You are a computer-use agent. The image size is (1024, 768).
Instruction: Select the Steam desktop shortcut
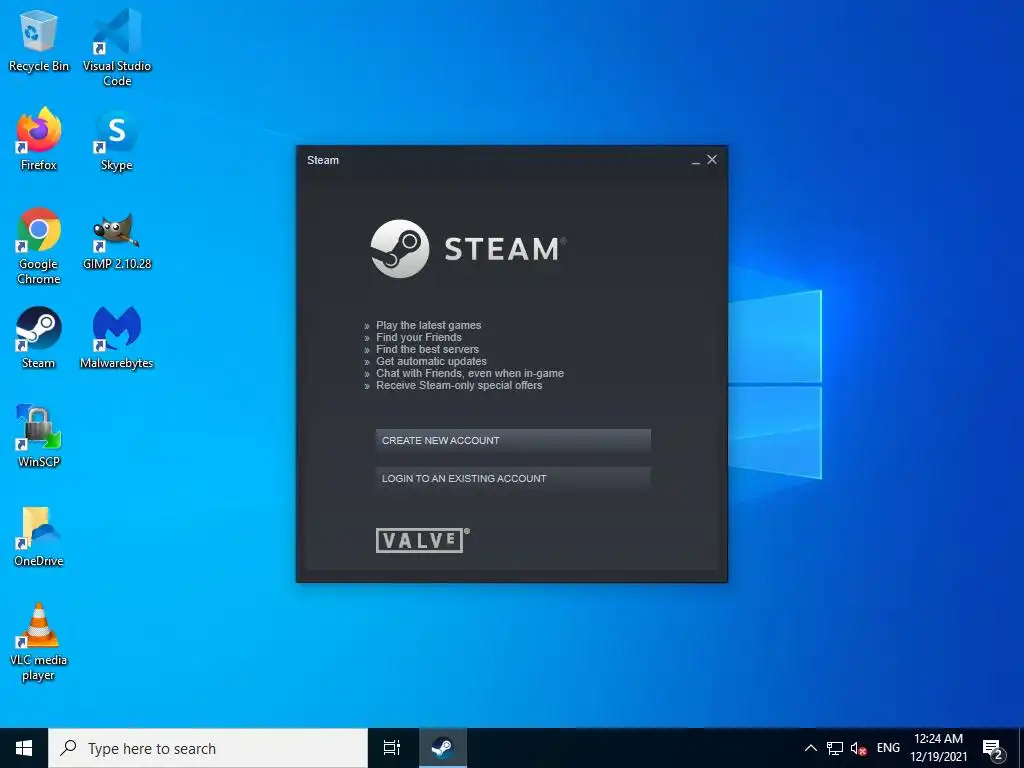point(39,338)
